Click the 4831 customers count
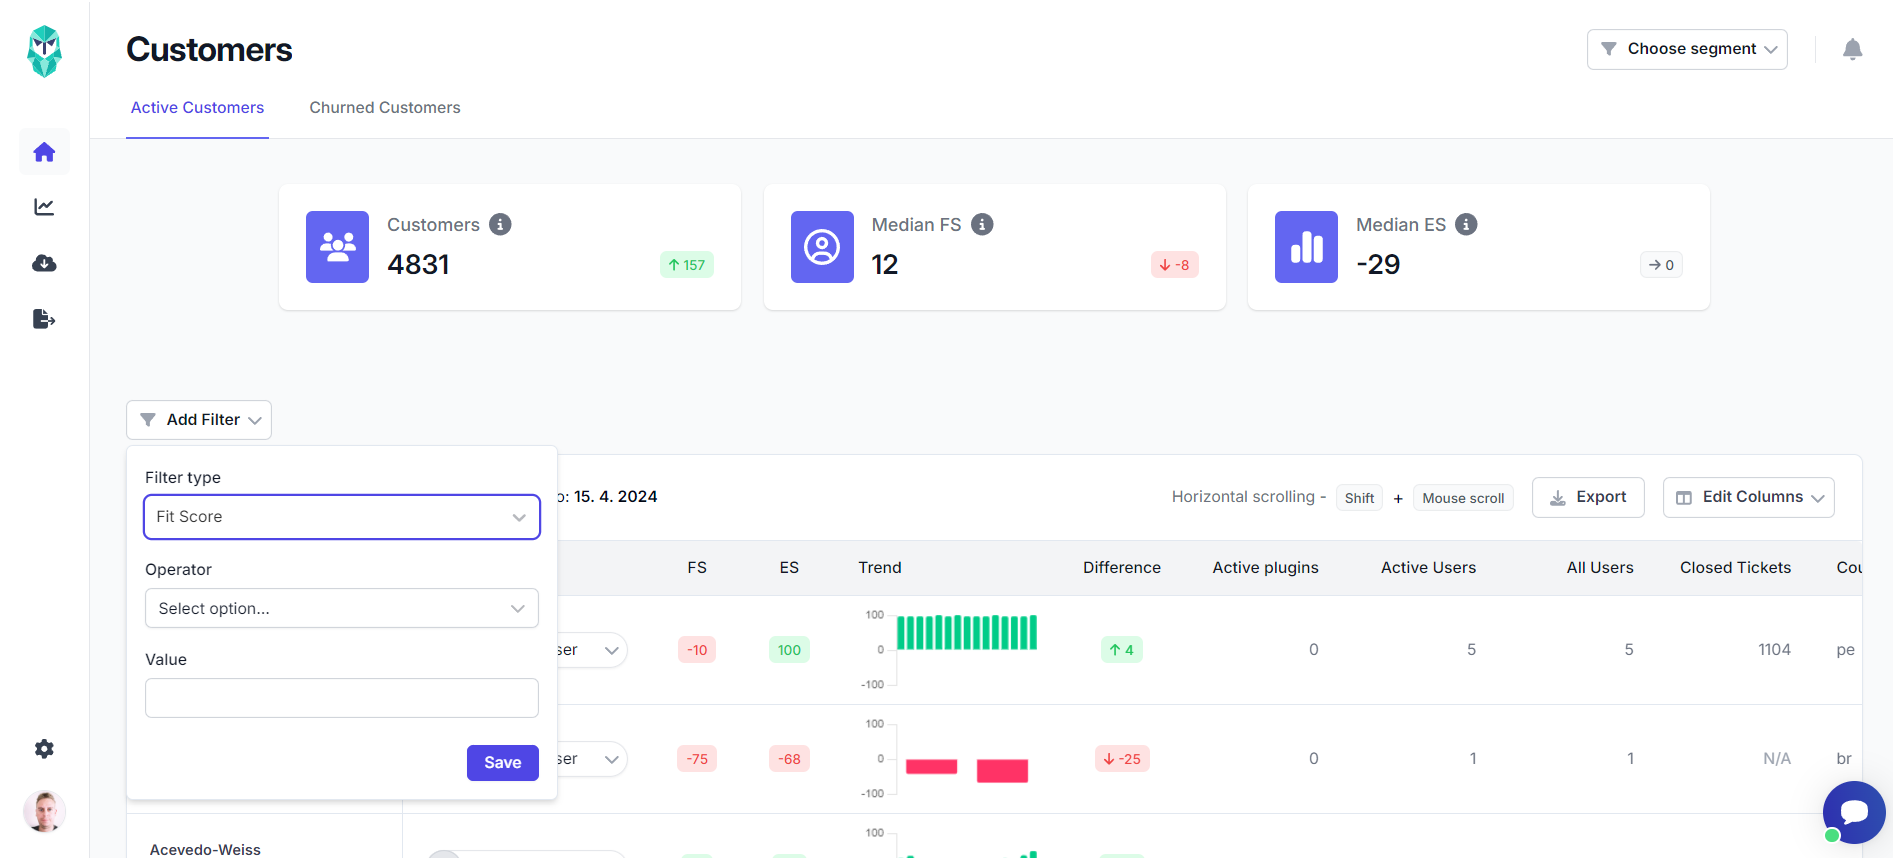The image size is (1893, 858). click(418, 265)
